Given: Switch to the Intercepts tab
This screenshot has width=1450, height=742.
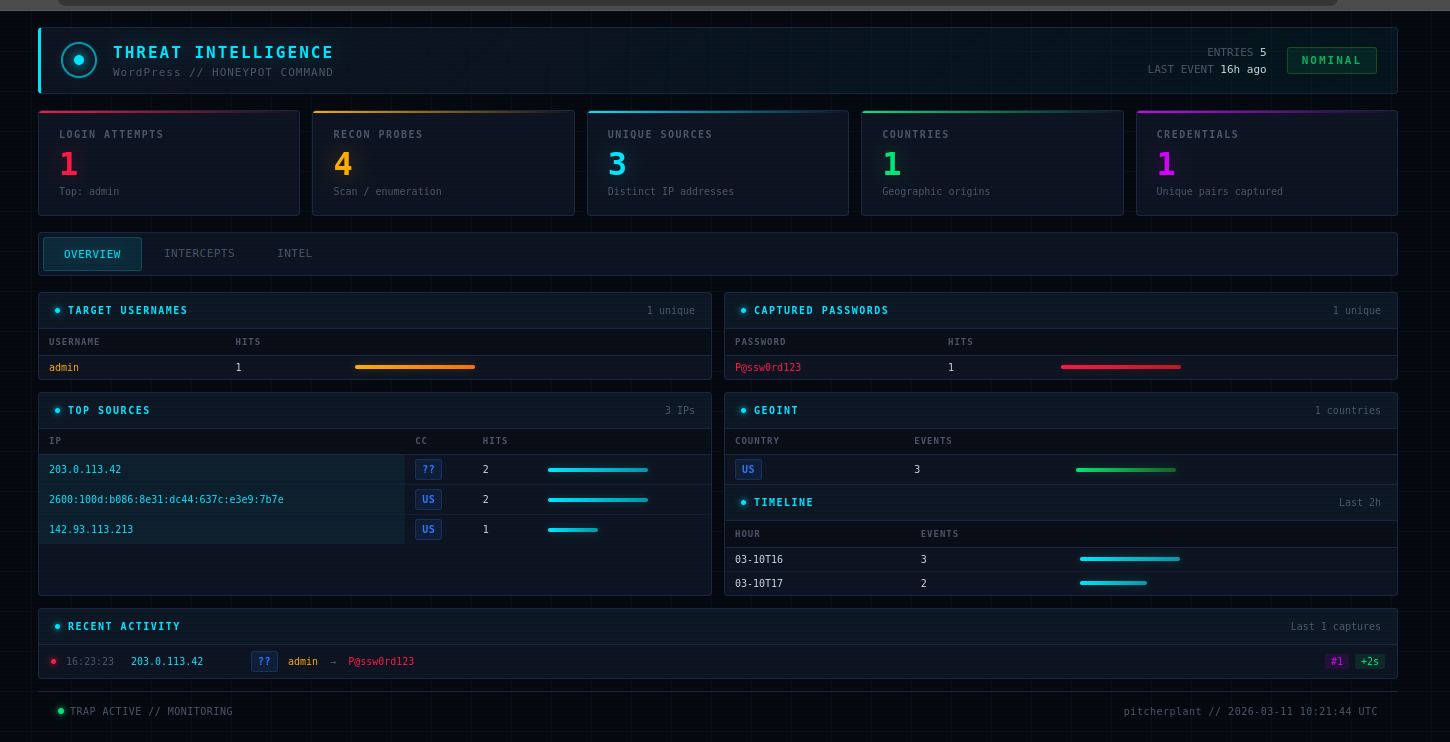Looking at the screenshot, I should pos(199,254).
